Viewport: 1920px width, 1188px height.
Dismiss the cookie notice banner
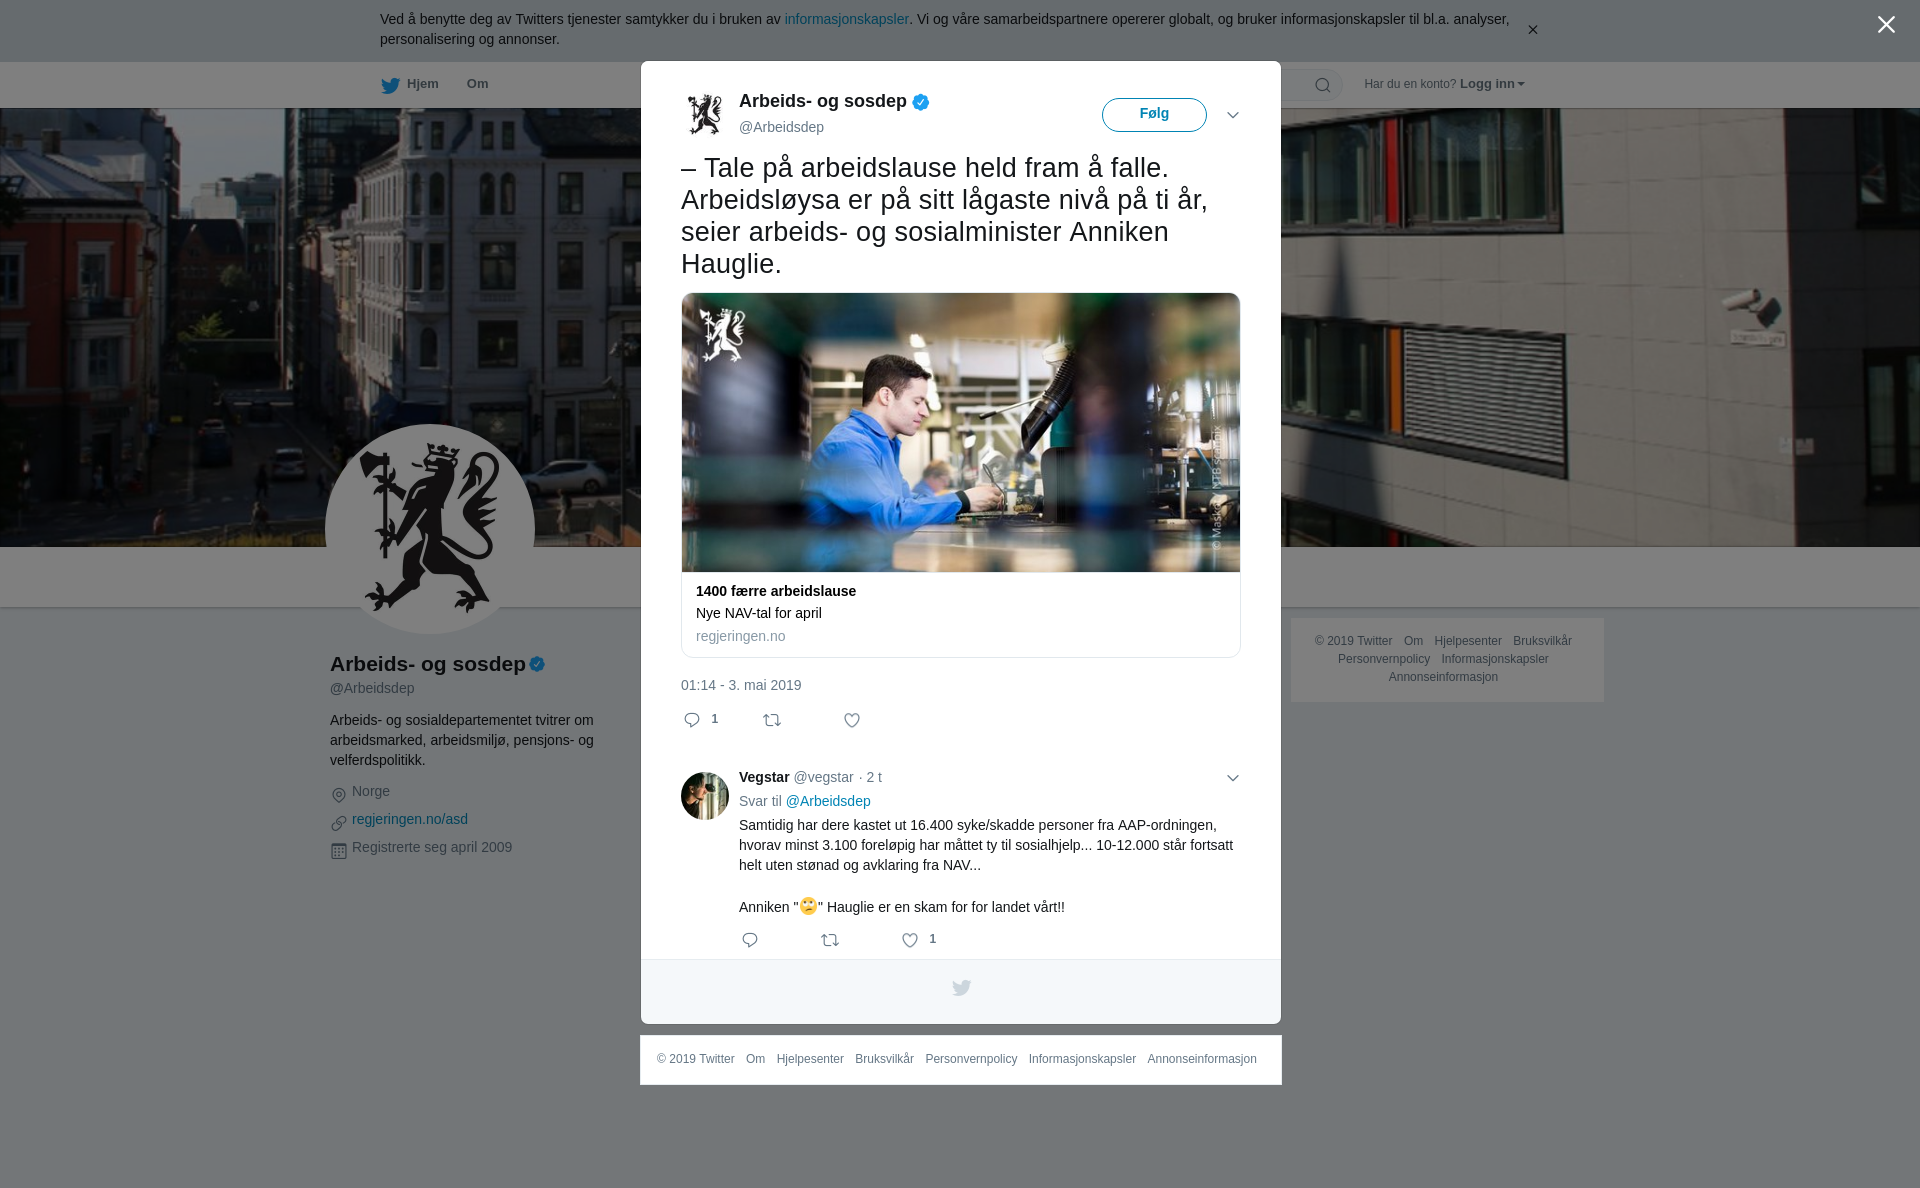1532,30
